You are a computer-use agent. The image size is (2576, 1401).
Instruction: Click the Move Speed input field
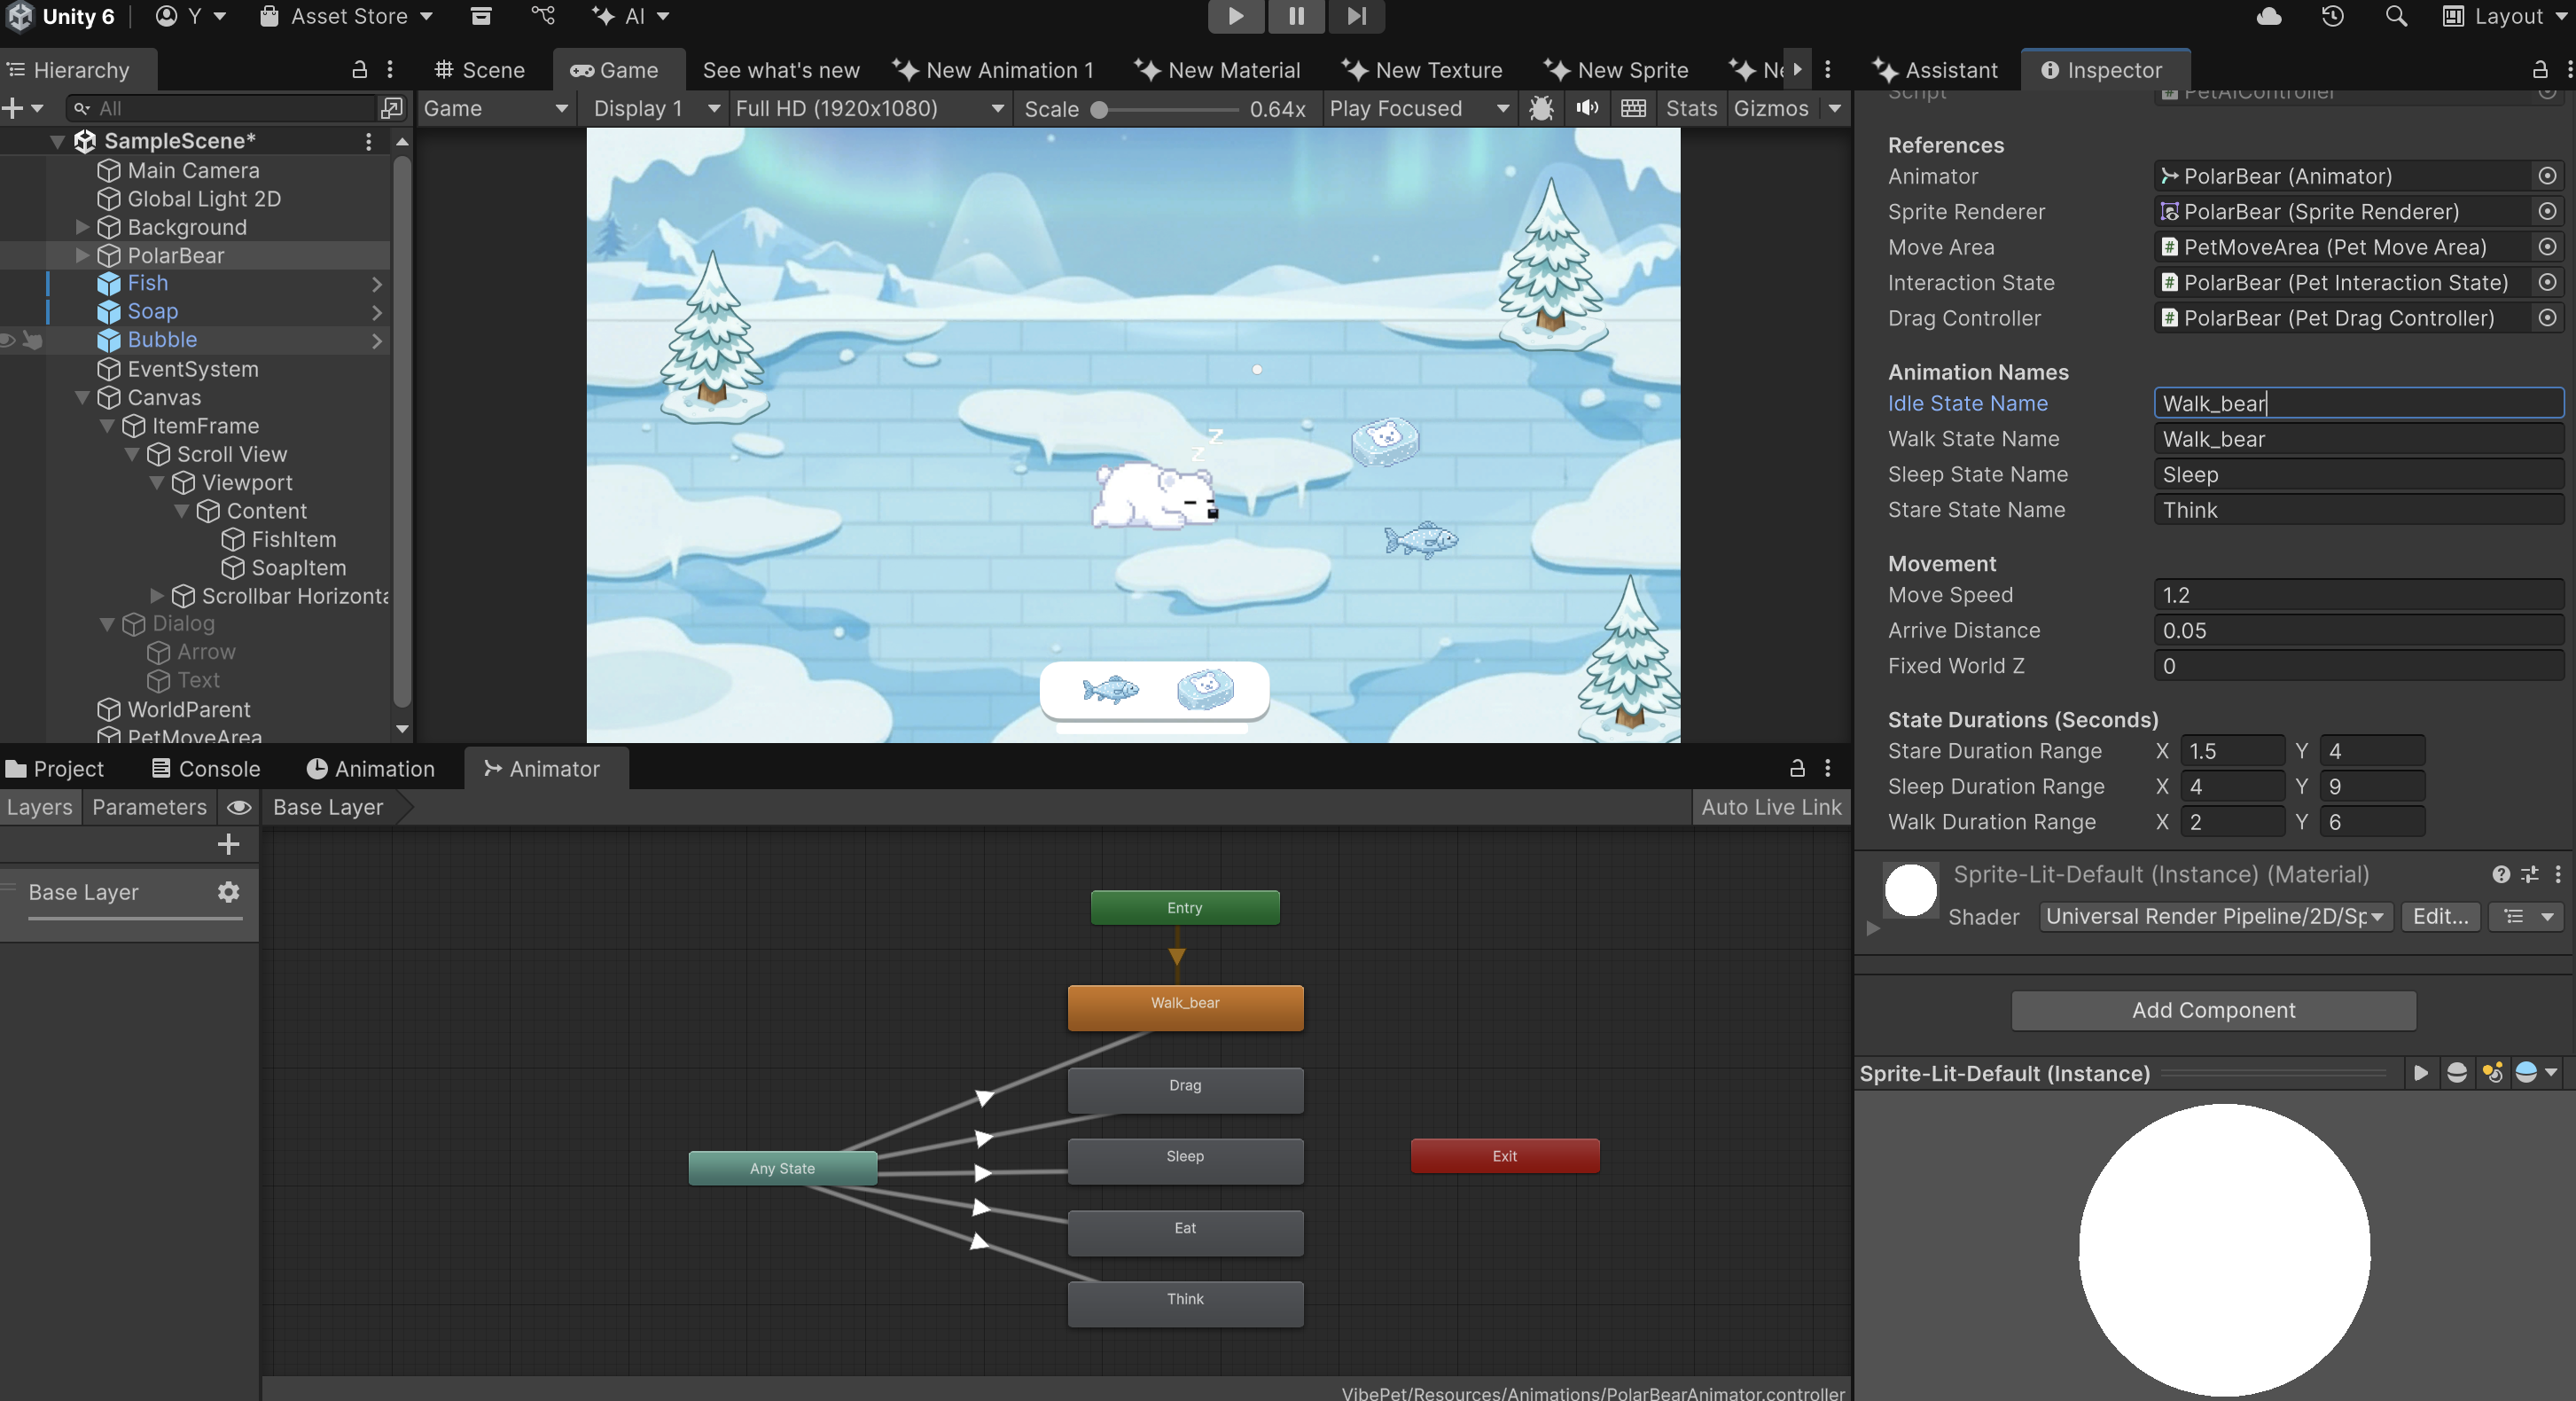(x=2358, y=594)
